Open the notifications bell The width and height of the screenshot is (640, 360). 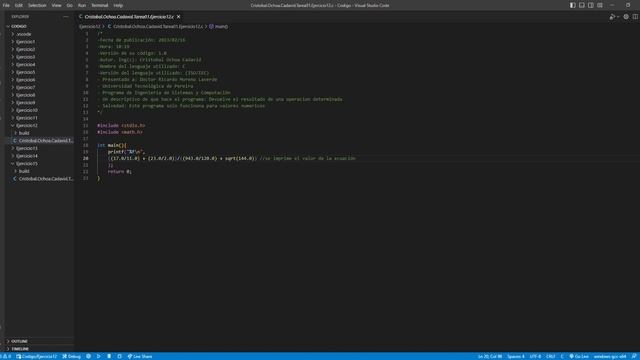tap(634, 356)
